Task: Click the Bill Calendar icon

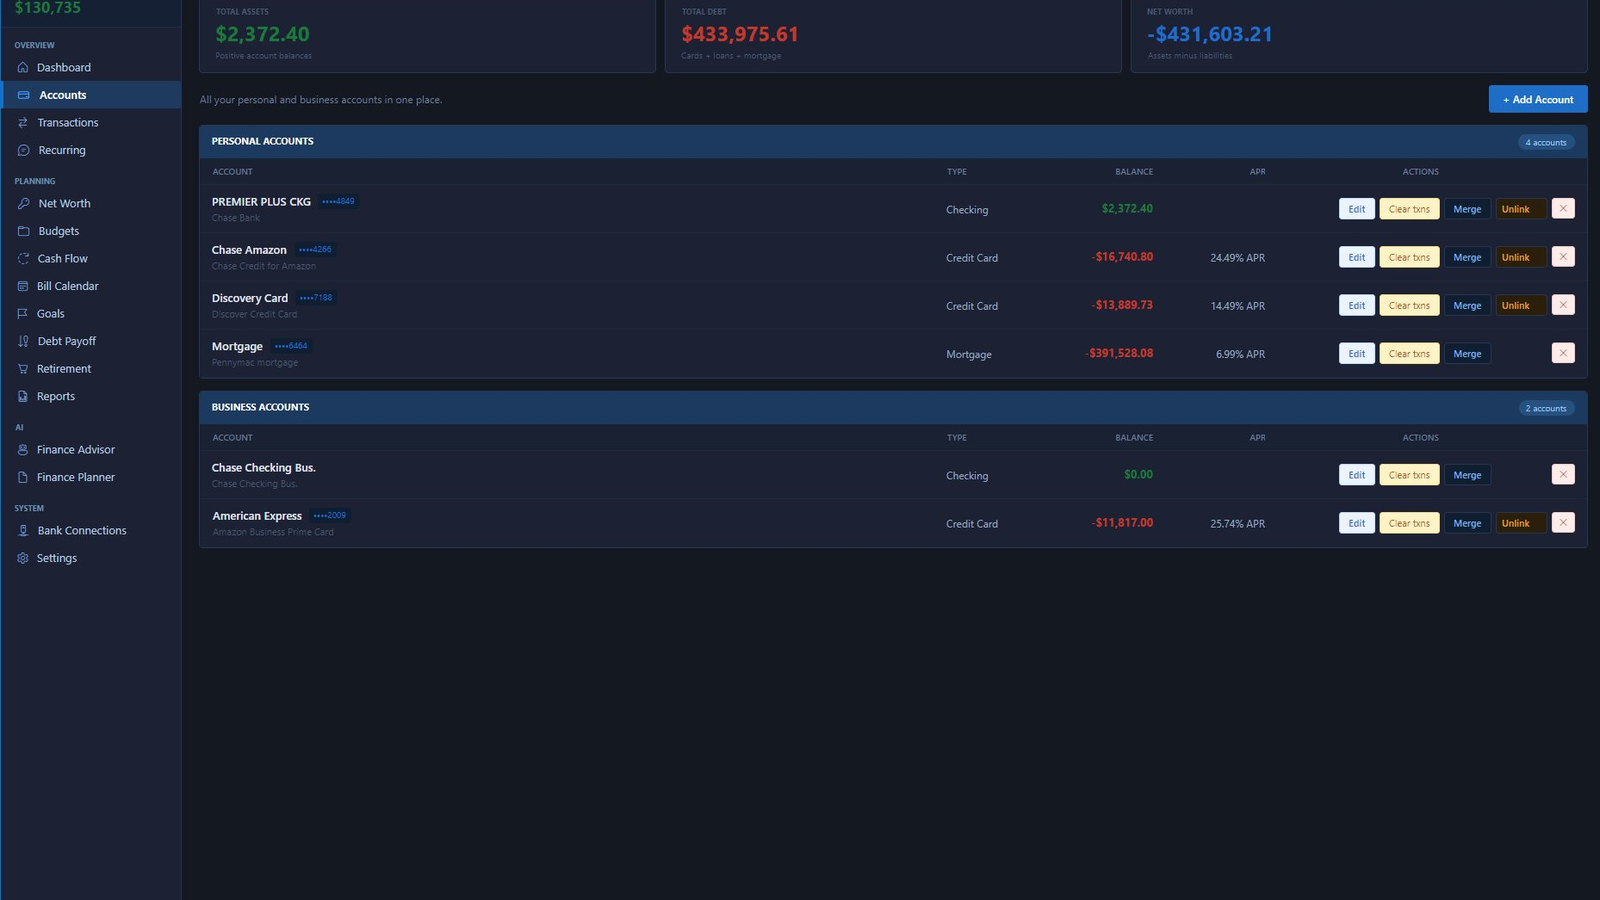Action: [23, 286]
